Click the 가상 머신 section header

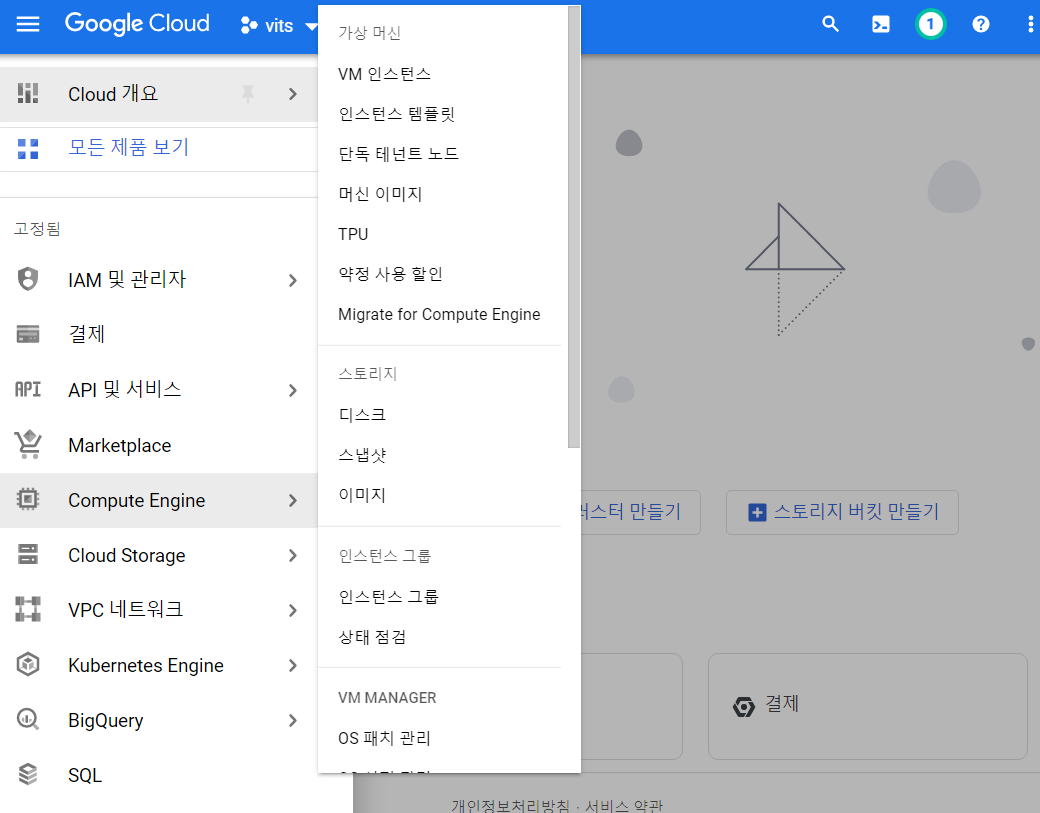(369, 33)
